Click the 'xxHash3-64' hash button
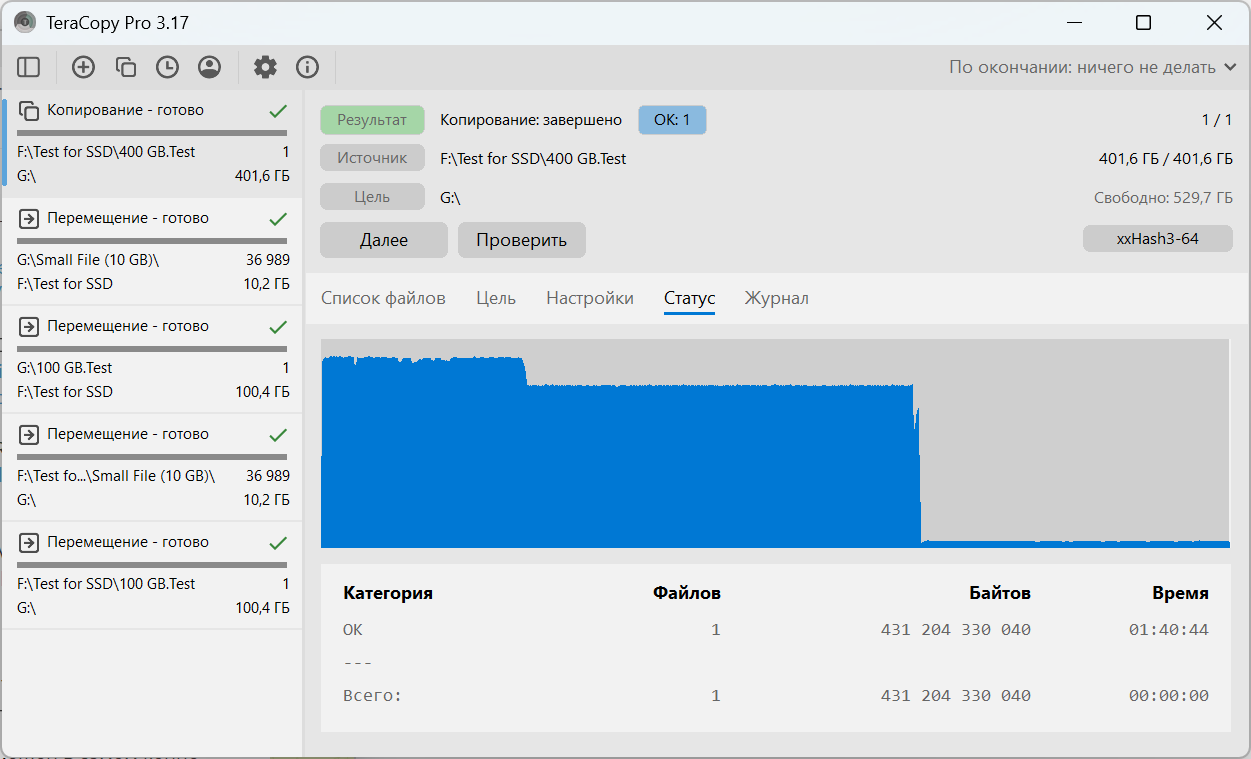The height and width of the screenshot is (759, 1251). pyautogui.click(x=1158, y=239)
